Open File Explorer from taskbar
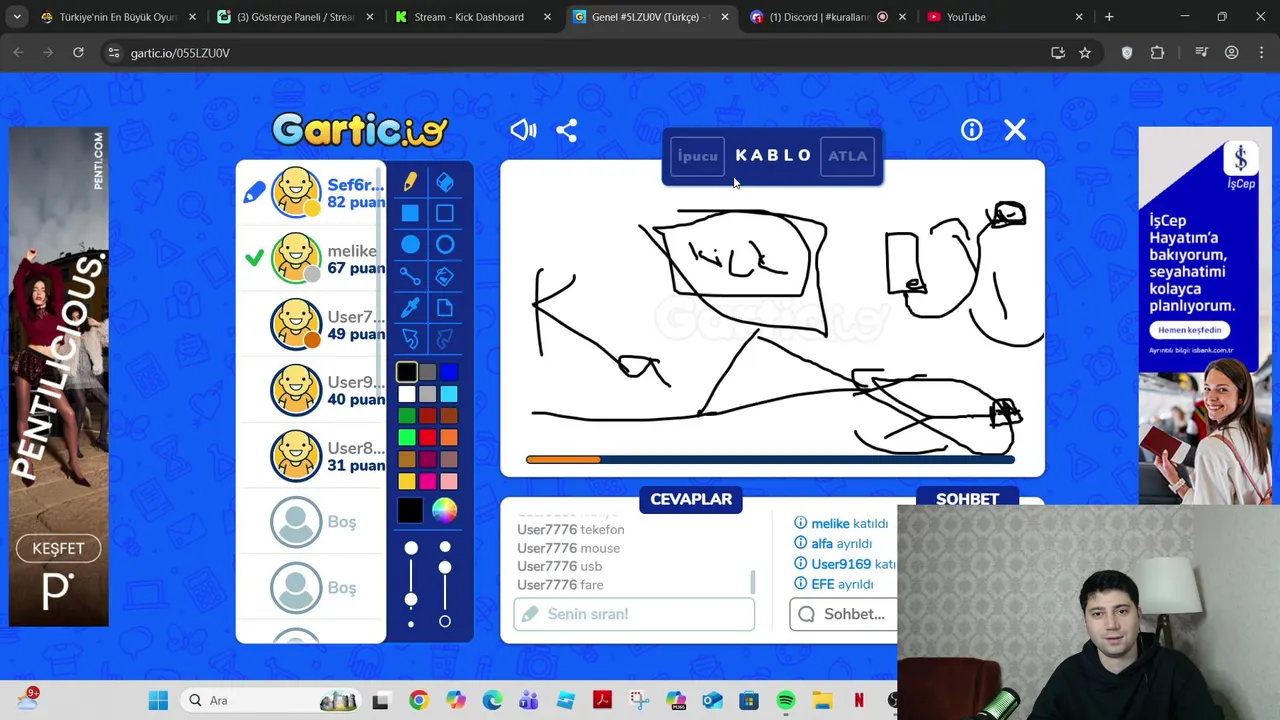This screenshot has width=1280, height=720. [822, 701]
